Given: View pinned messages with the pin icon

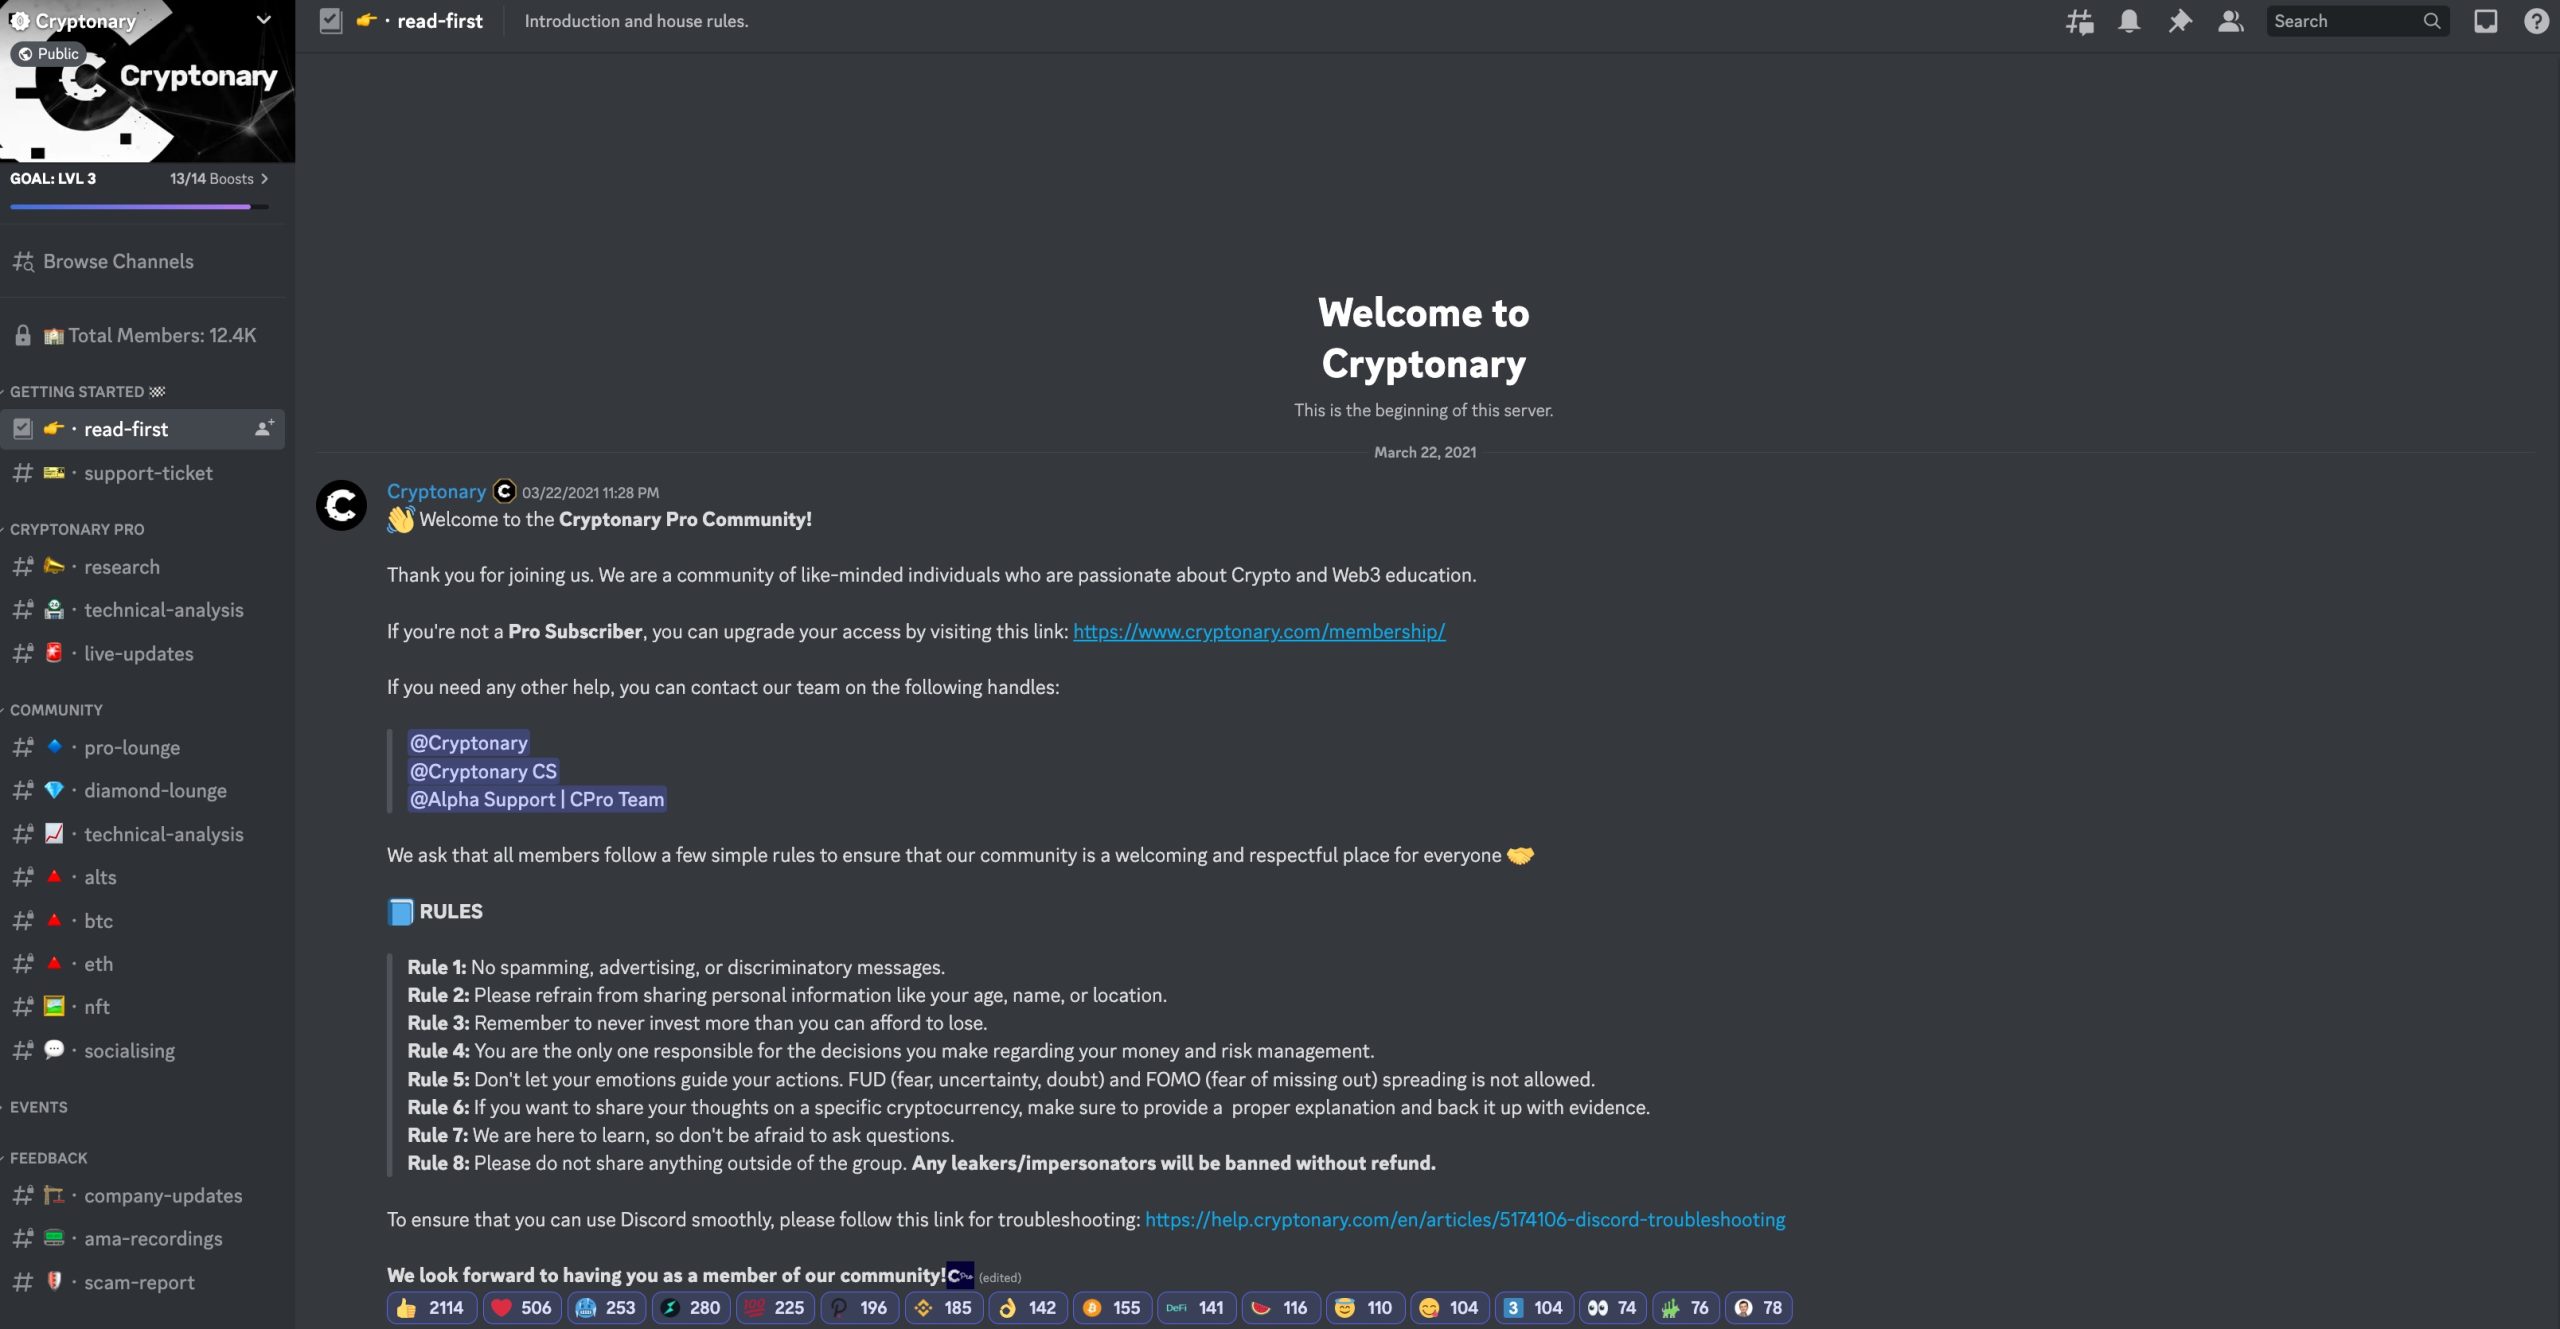Looking at the screenshot, I should [x=2180, y=20].
